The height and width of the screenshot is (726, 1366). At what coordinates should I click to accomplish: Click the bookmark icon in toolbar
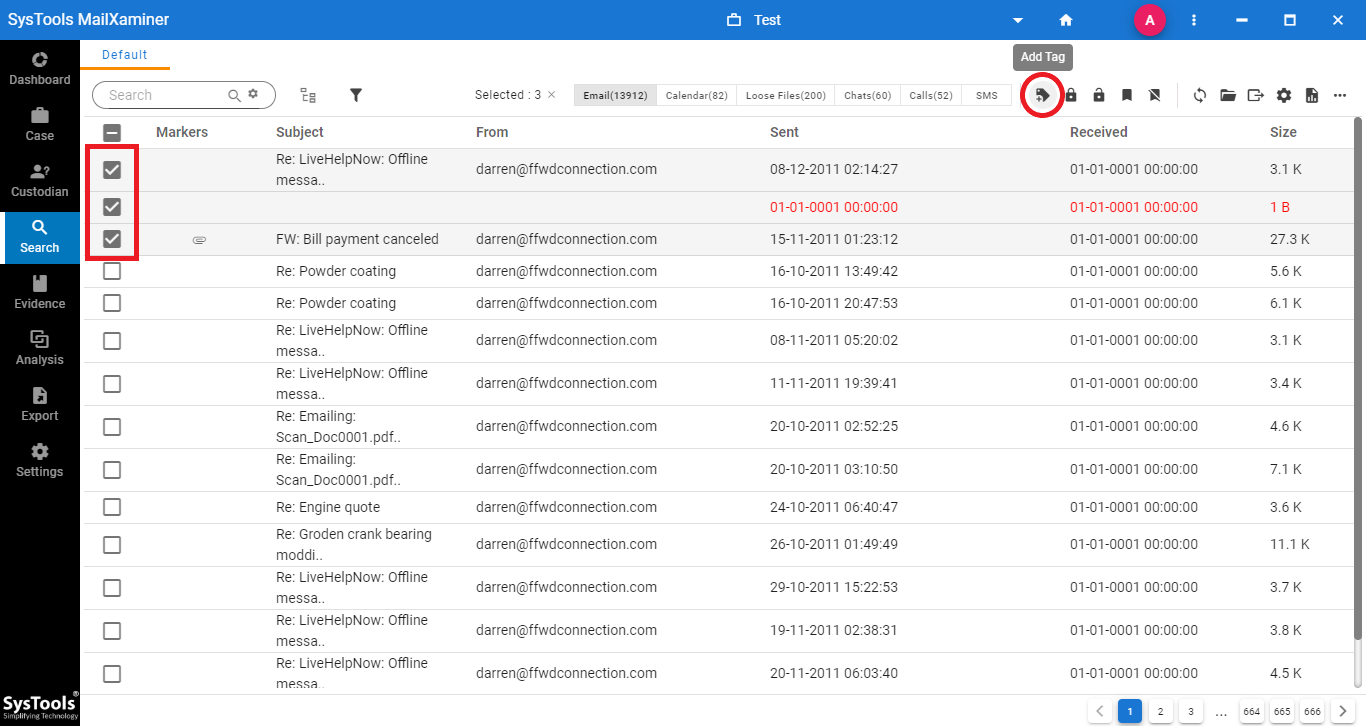point(1127,95)
